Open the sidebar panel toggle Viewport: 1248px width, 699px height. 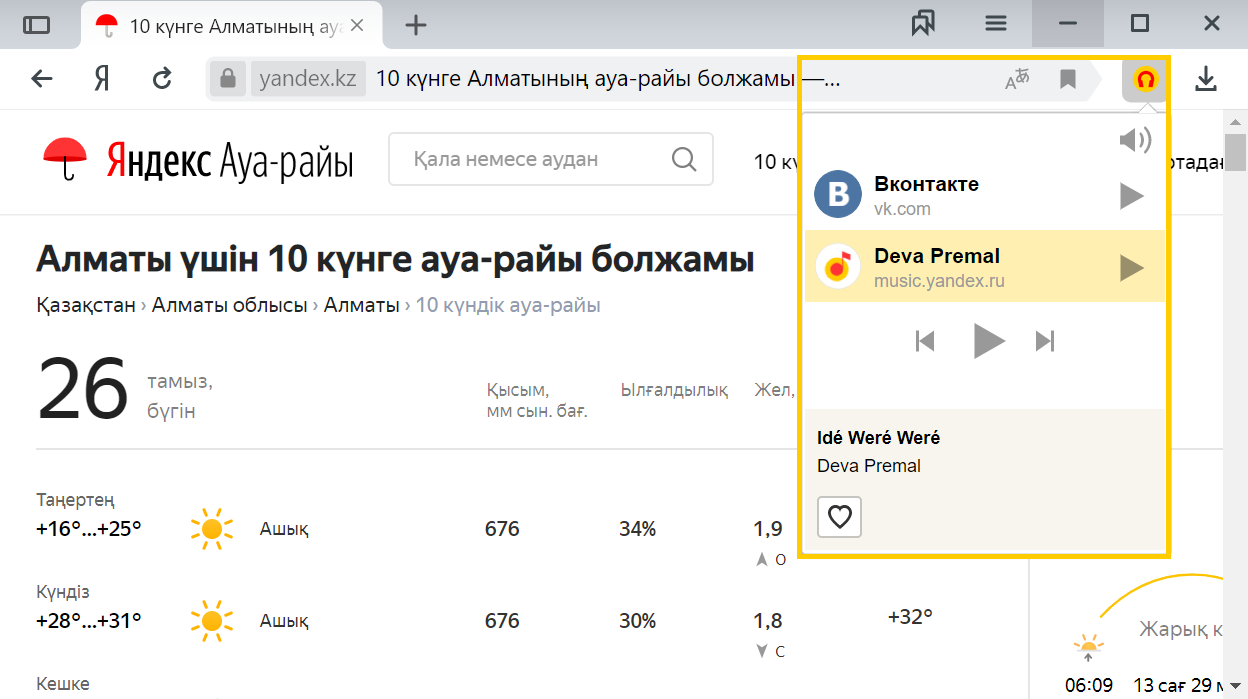click(36, 25)
